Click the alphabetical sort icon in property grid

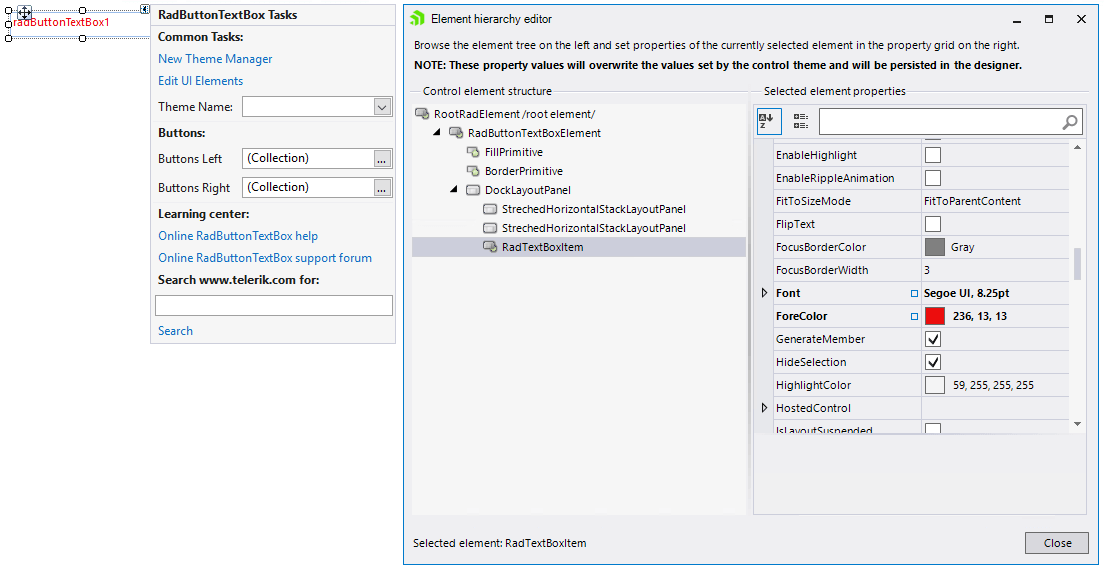(769, 121)
